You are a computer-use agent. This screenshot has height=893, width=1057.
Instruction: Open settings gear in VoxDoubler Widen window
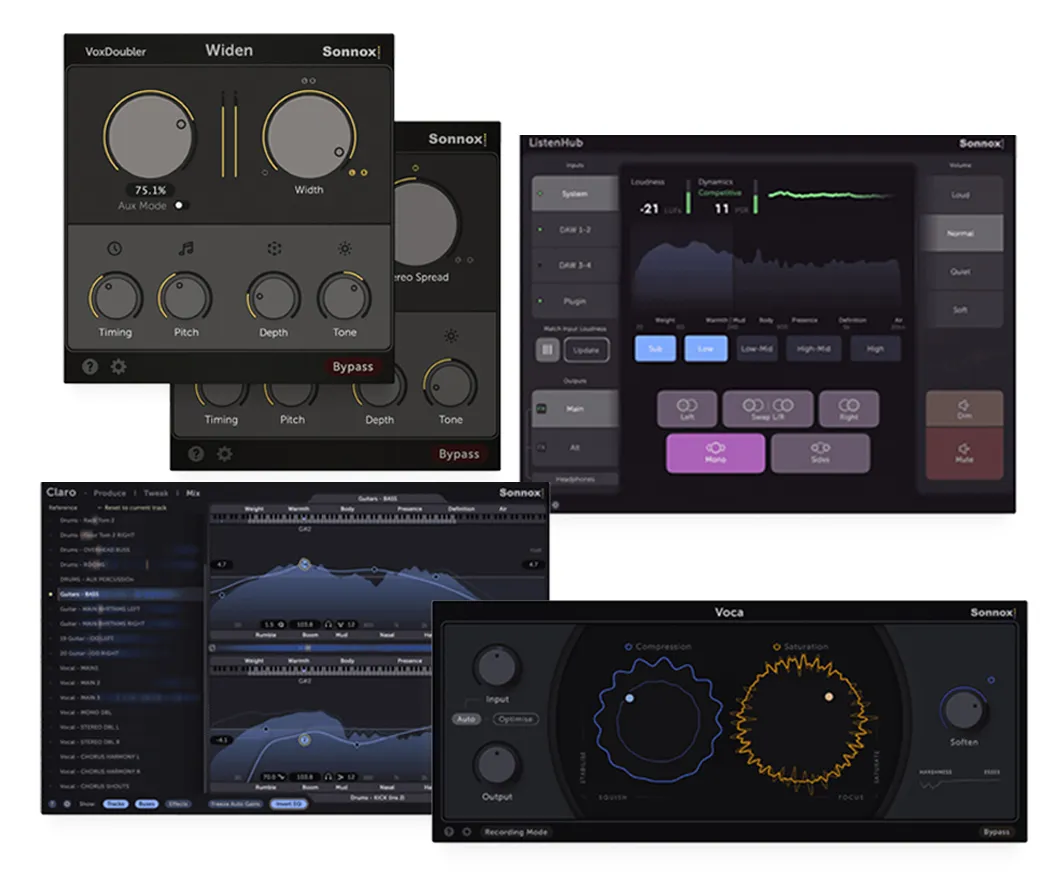click(119, 367)
